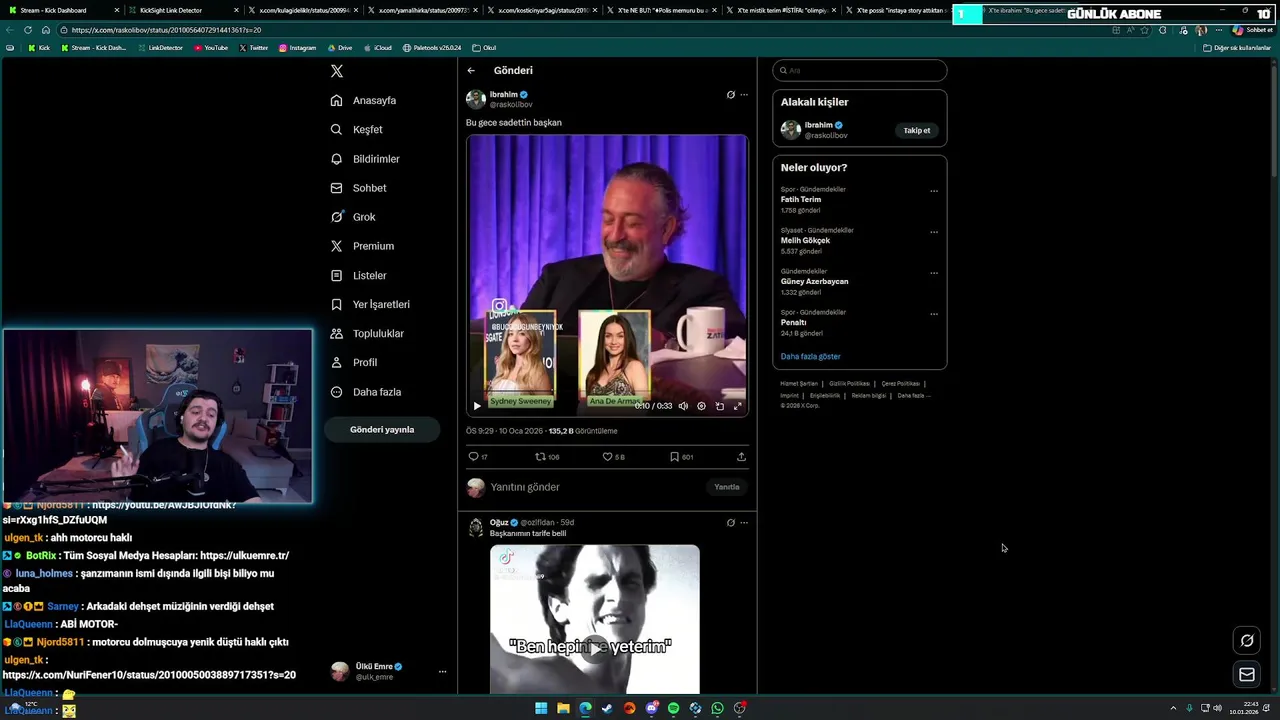Open Premium from sidebar
The height and width of the screenshot is (720, 1280).
(361, 246)
